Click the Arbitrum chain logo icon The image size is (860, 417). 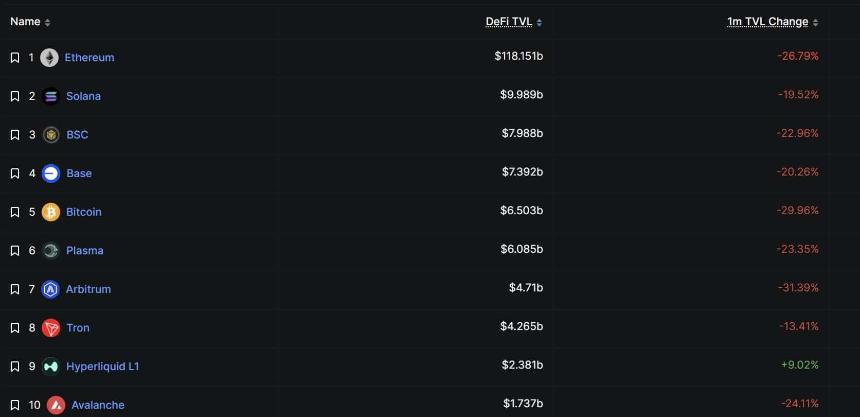point(51,289)
